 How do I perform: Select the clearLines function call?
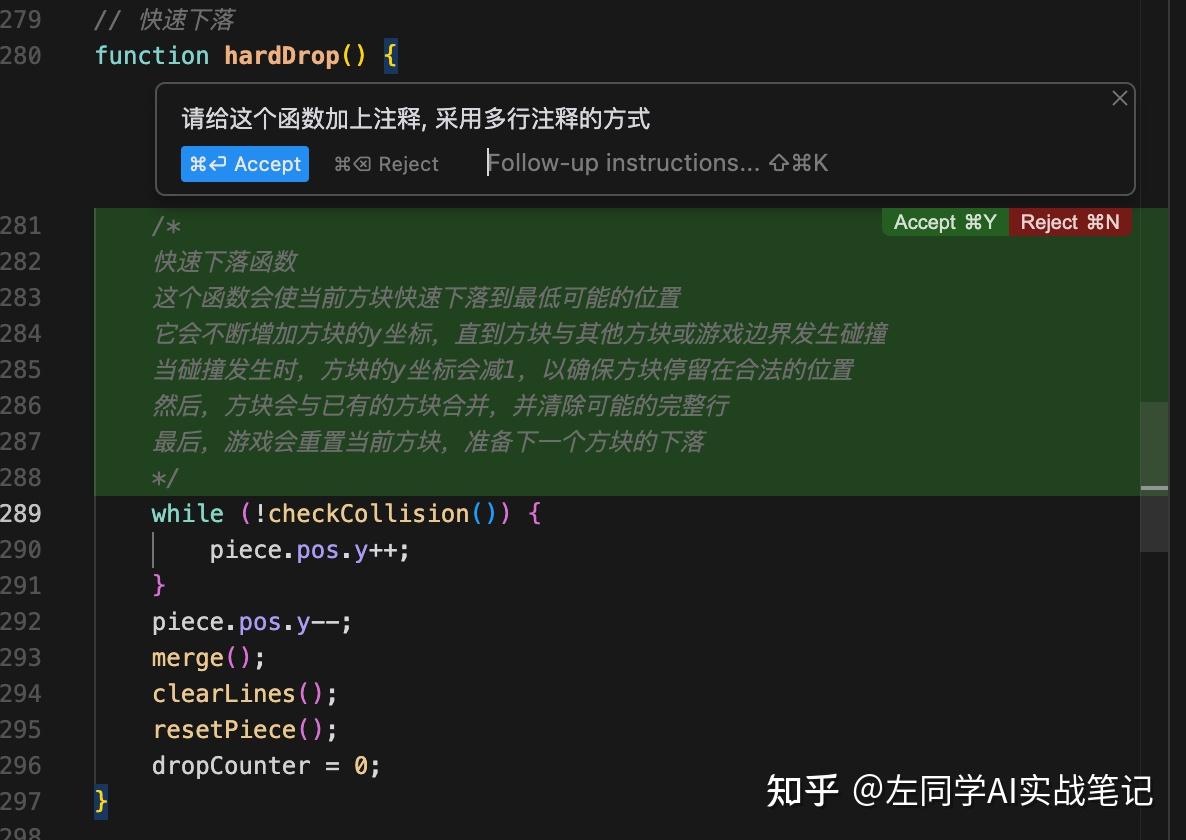(222, 693)
